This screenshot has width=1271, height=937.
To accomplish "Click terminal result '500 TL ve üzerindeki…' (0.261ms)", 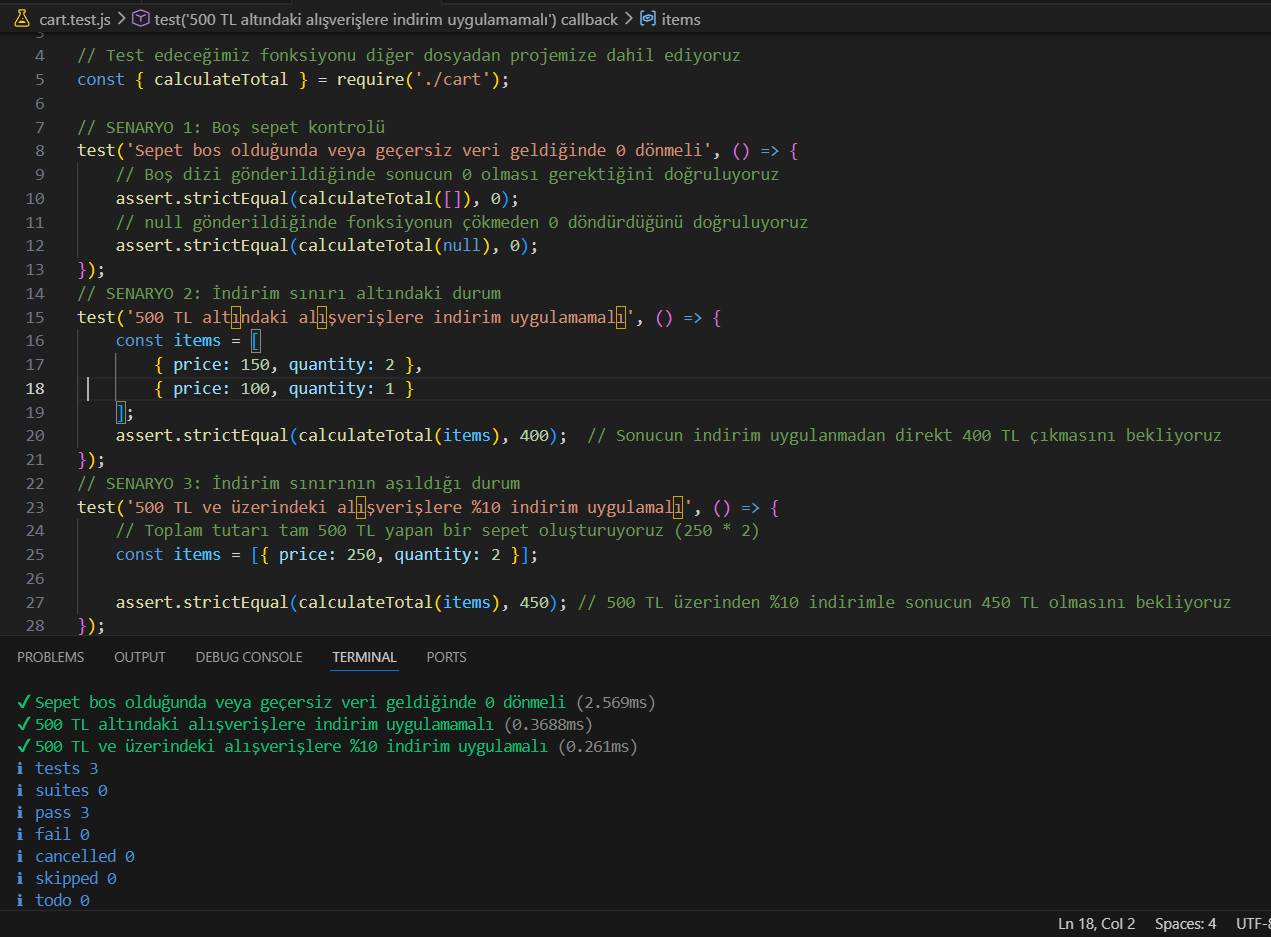I will coord(327,746).
